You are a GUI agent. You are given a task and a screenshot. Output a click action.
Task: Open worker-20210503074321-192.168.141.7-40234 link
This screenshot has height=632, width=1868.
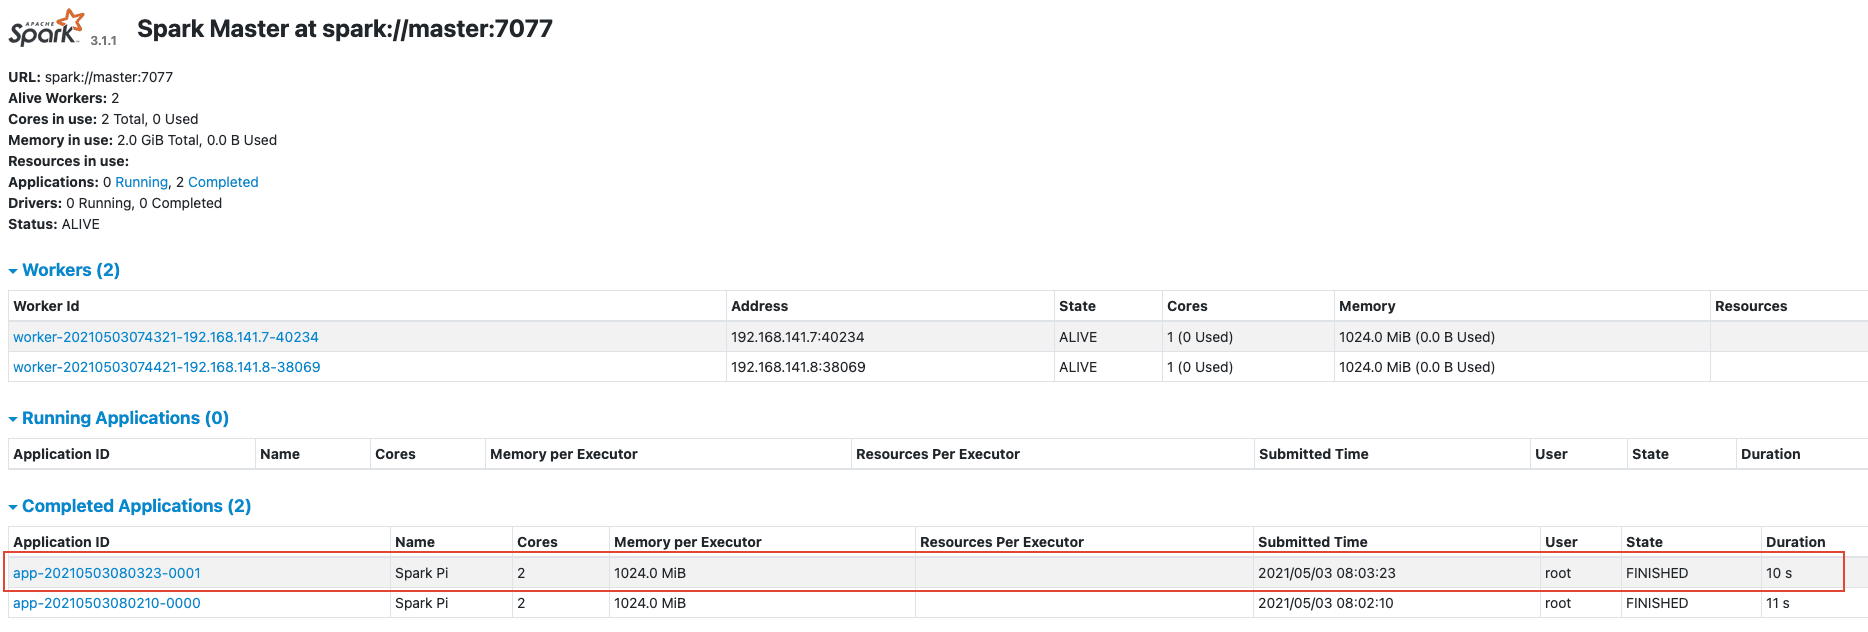tap(165, 337)
